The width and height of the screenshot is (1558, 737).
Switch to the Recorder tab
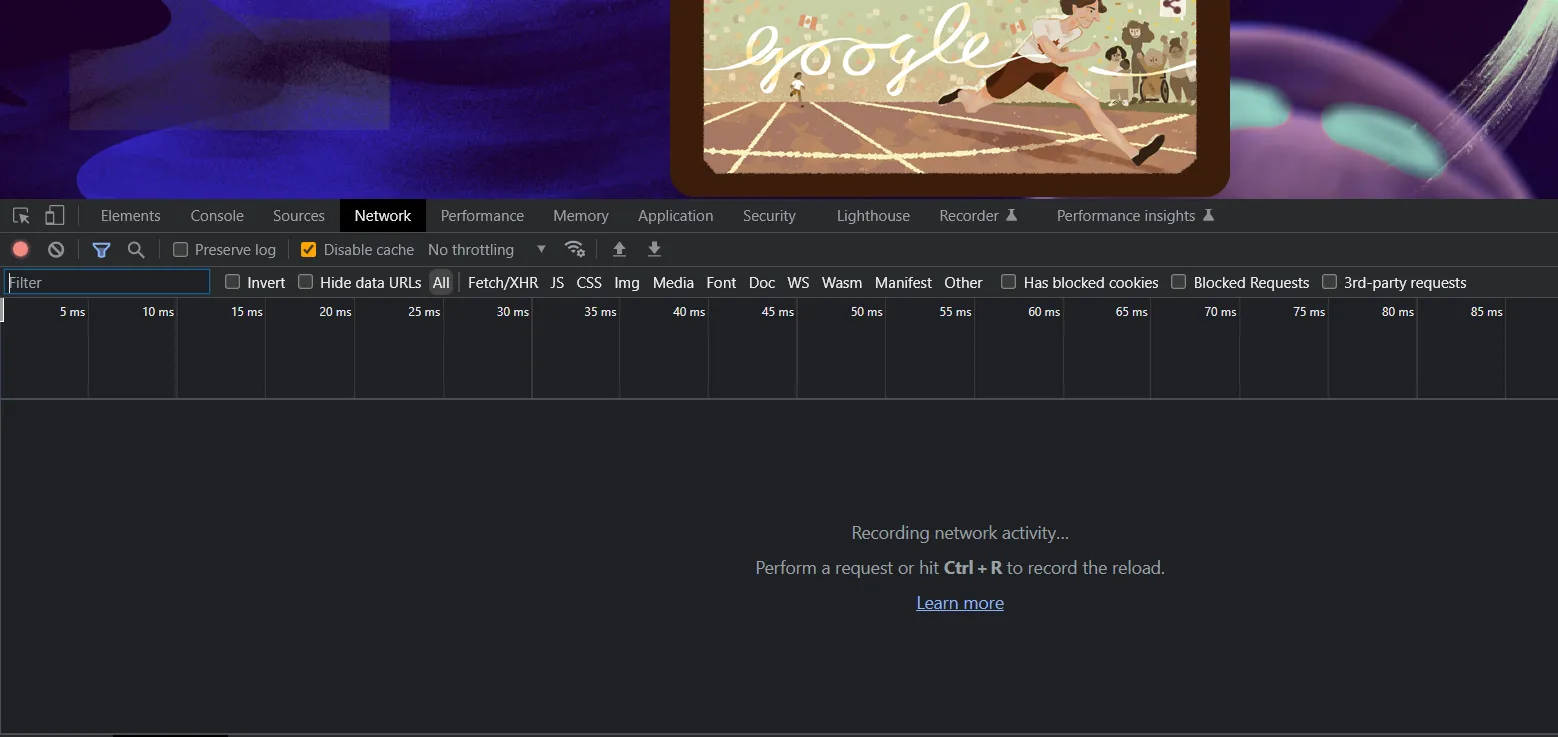point(978,216)
